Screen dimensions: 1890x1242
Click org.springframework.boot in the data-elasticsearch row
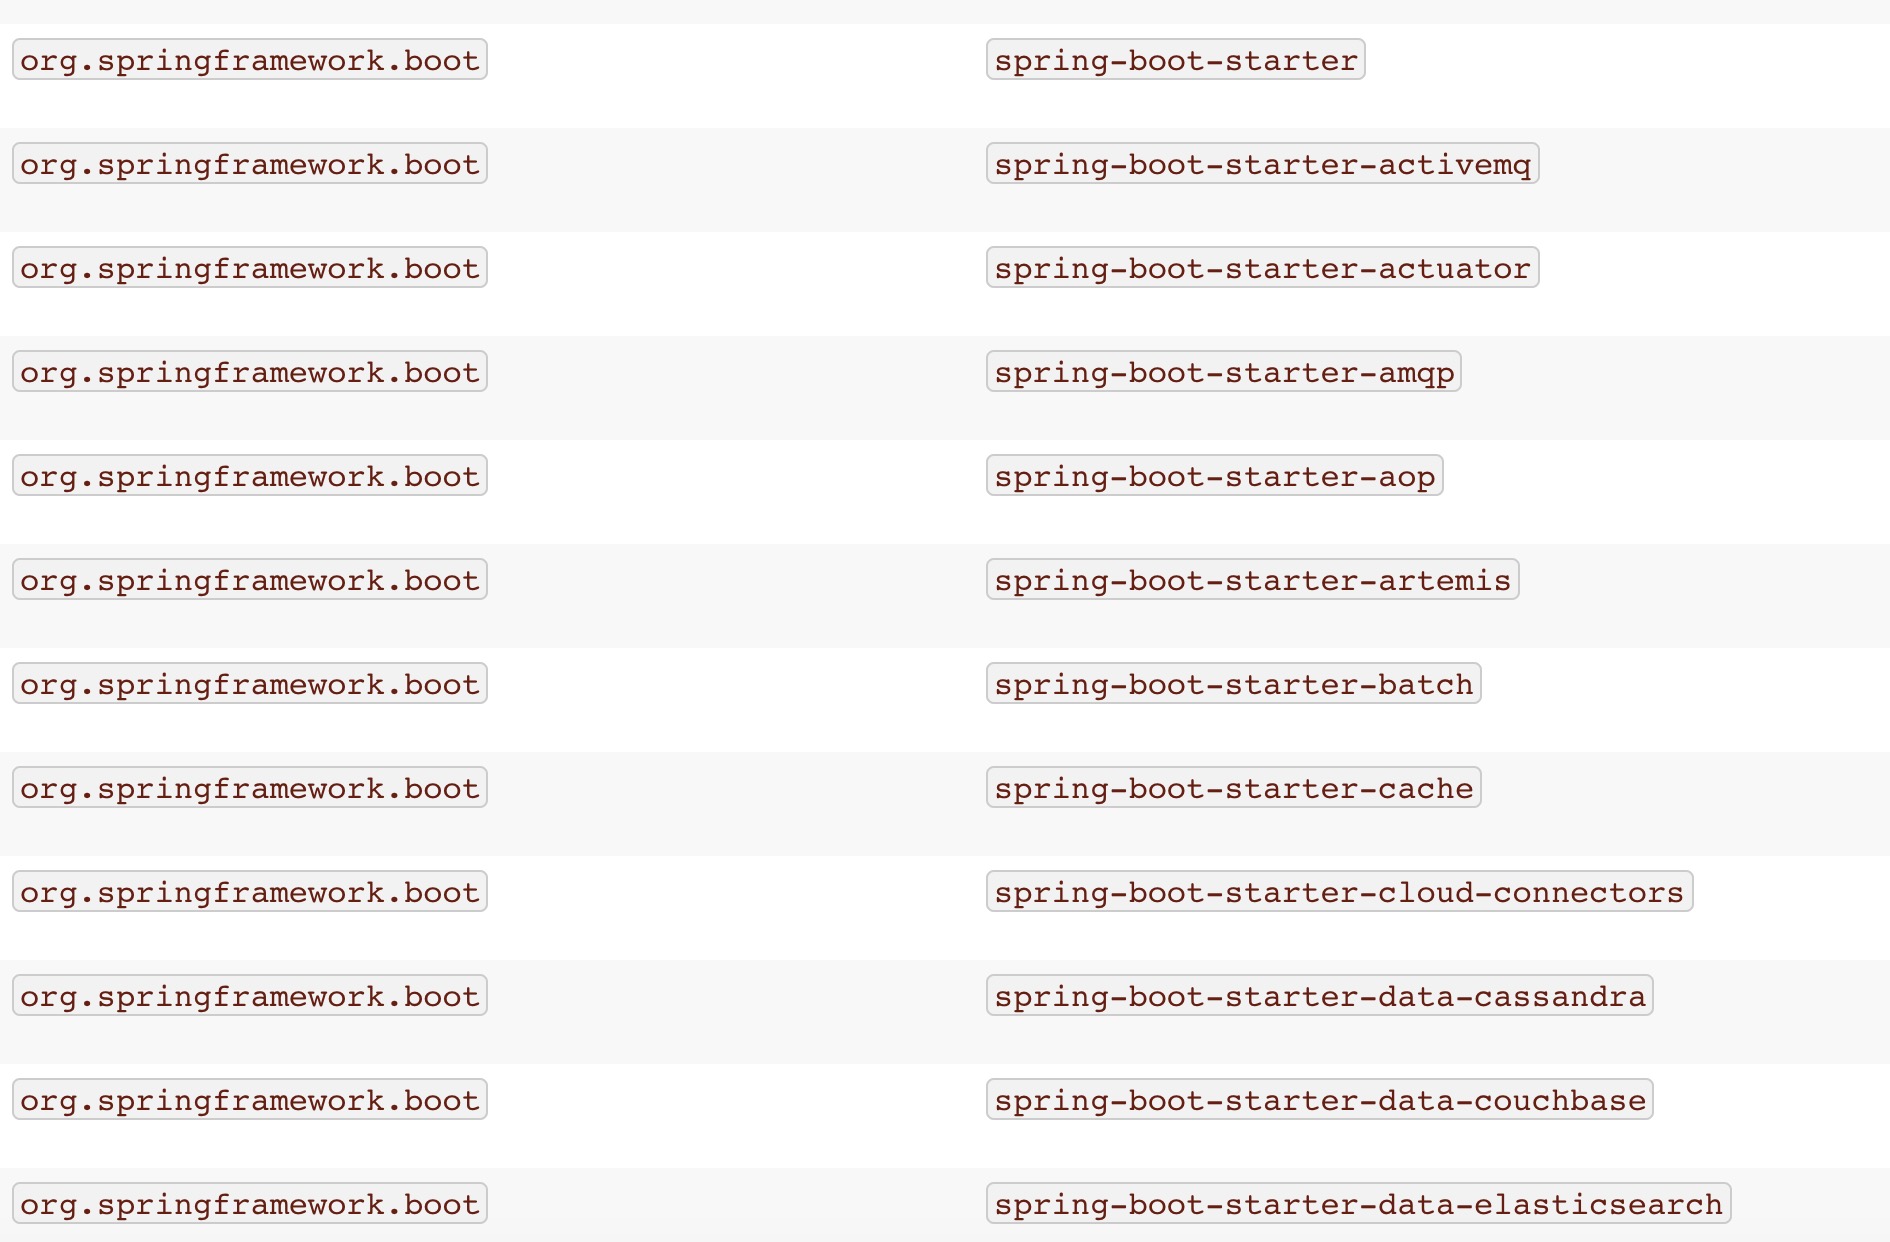[249, 1204]
